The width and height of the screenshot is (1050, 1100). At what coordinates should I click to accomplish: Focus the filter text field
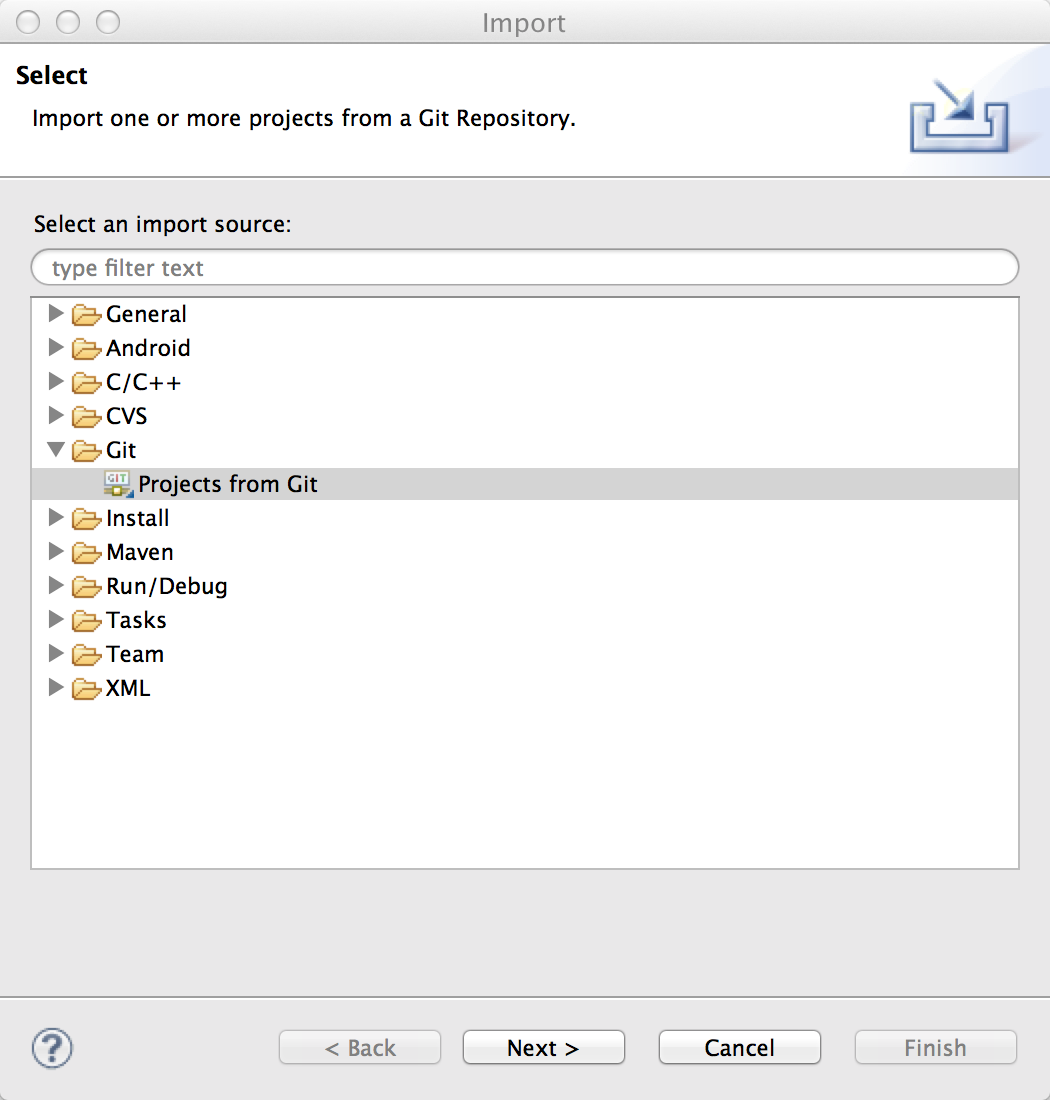[x=525, y=268]
